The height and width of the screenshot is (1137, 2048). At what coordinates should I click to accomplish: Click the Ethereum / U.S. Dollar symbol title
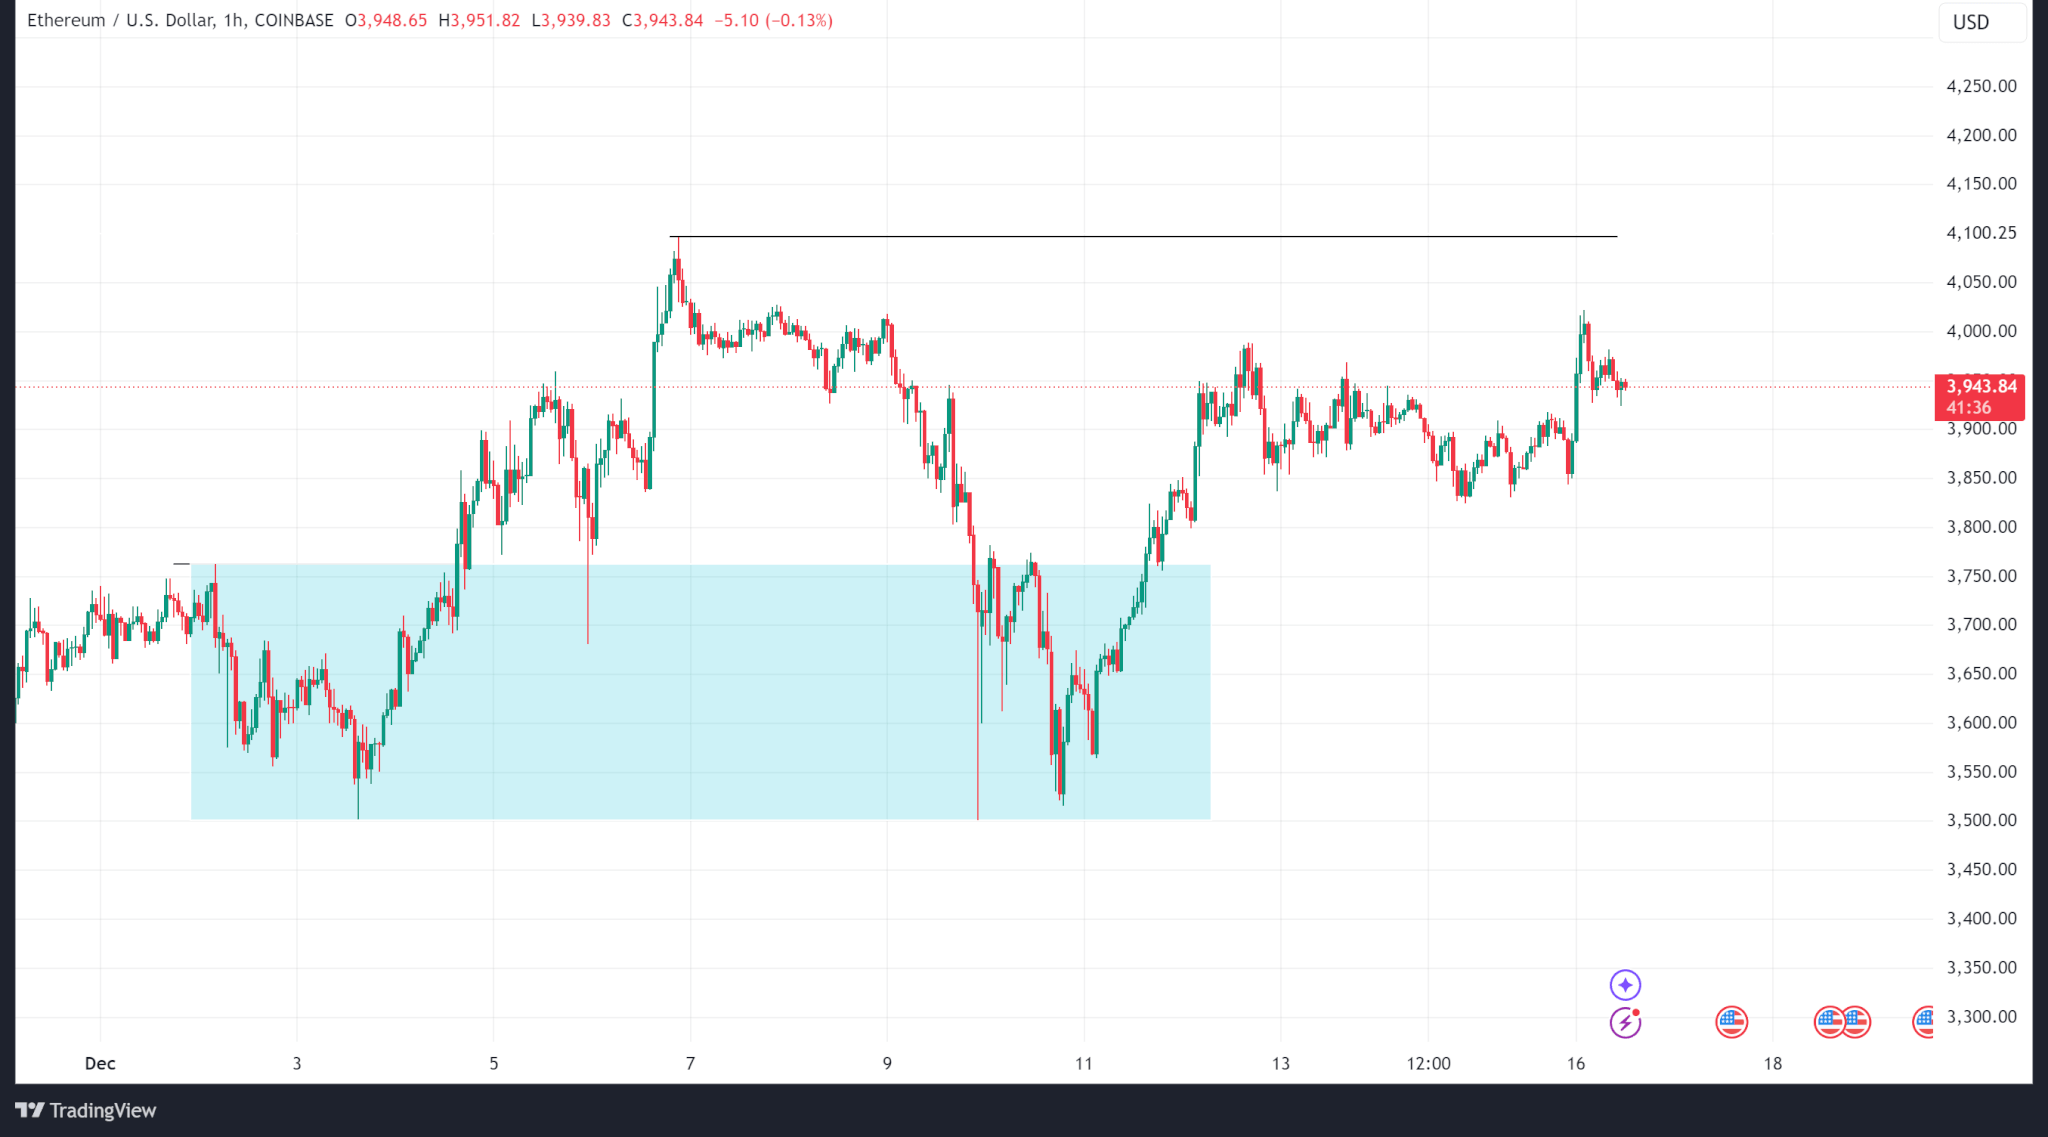[x=119, y=20]
